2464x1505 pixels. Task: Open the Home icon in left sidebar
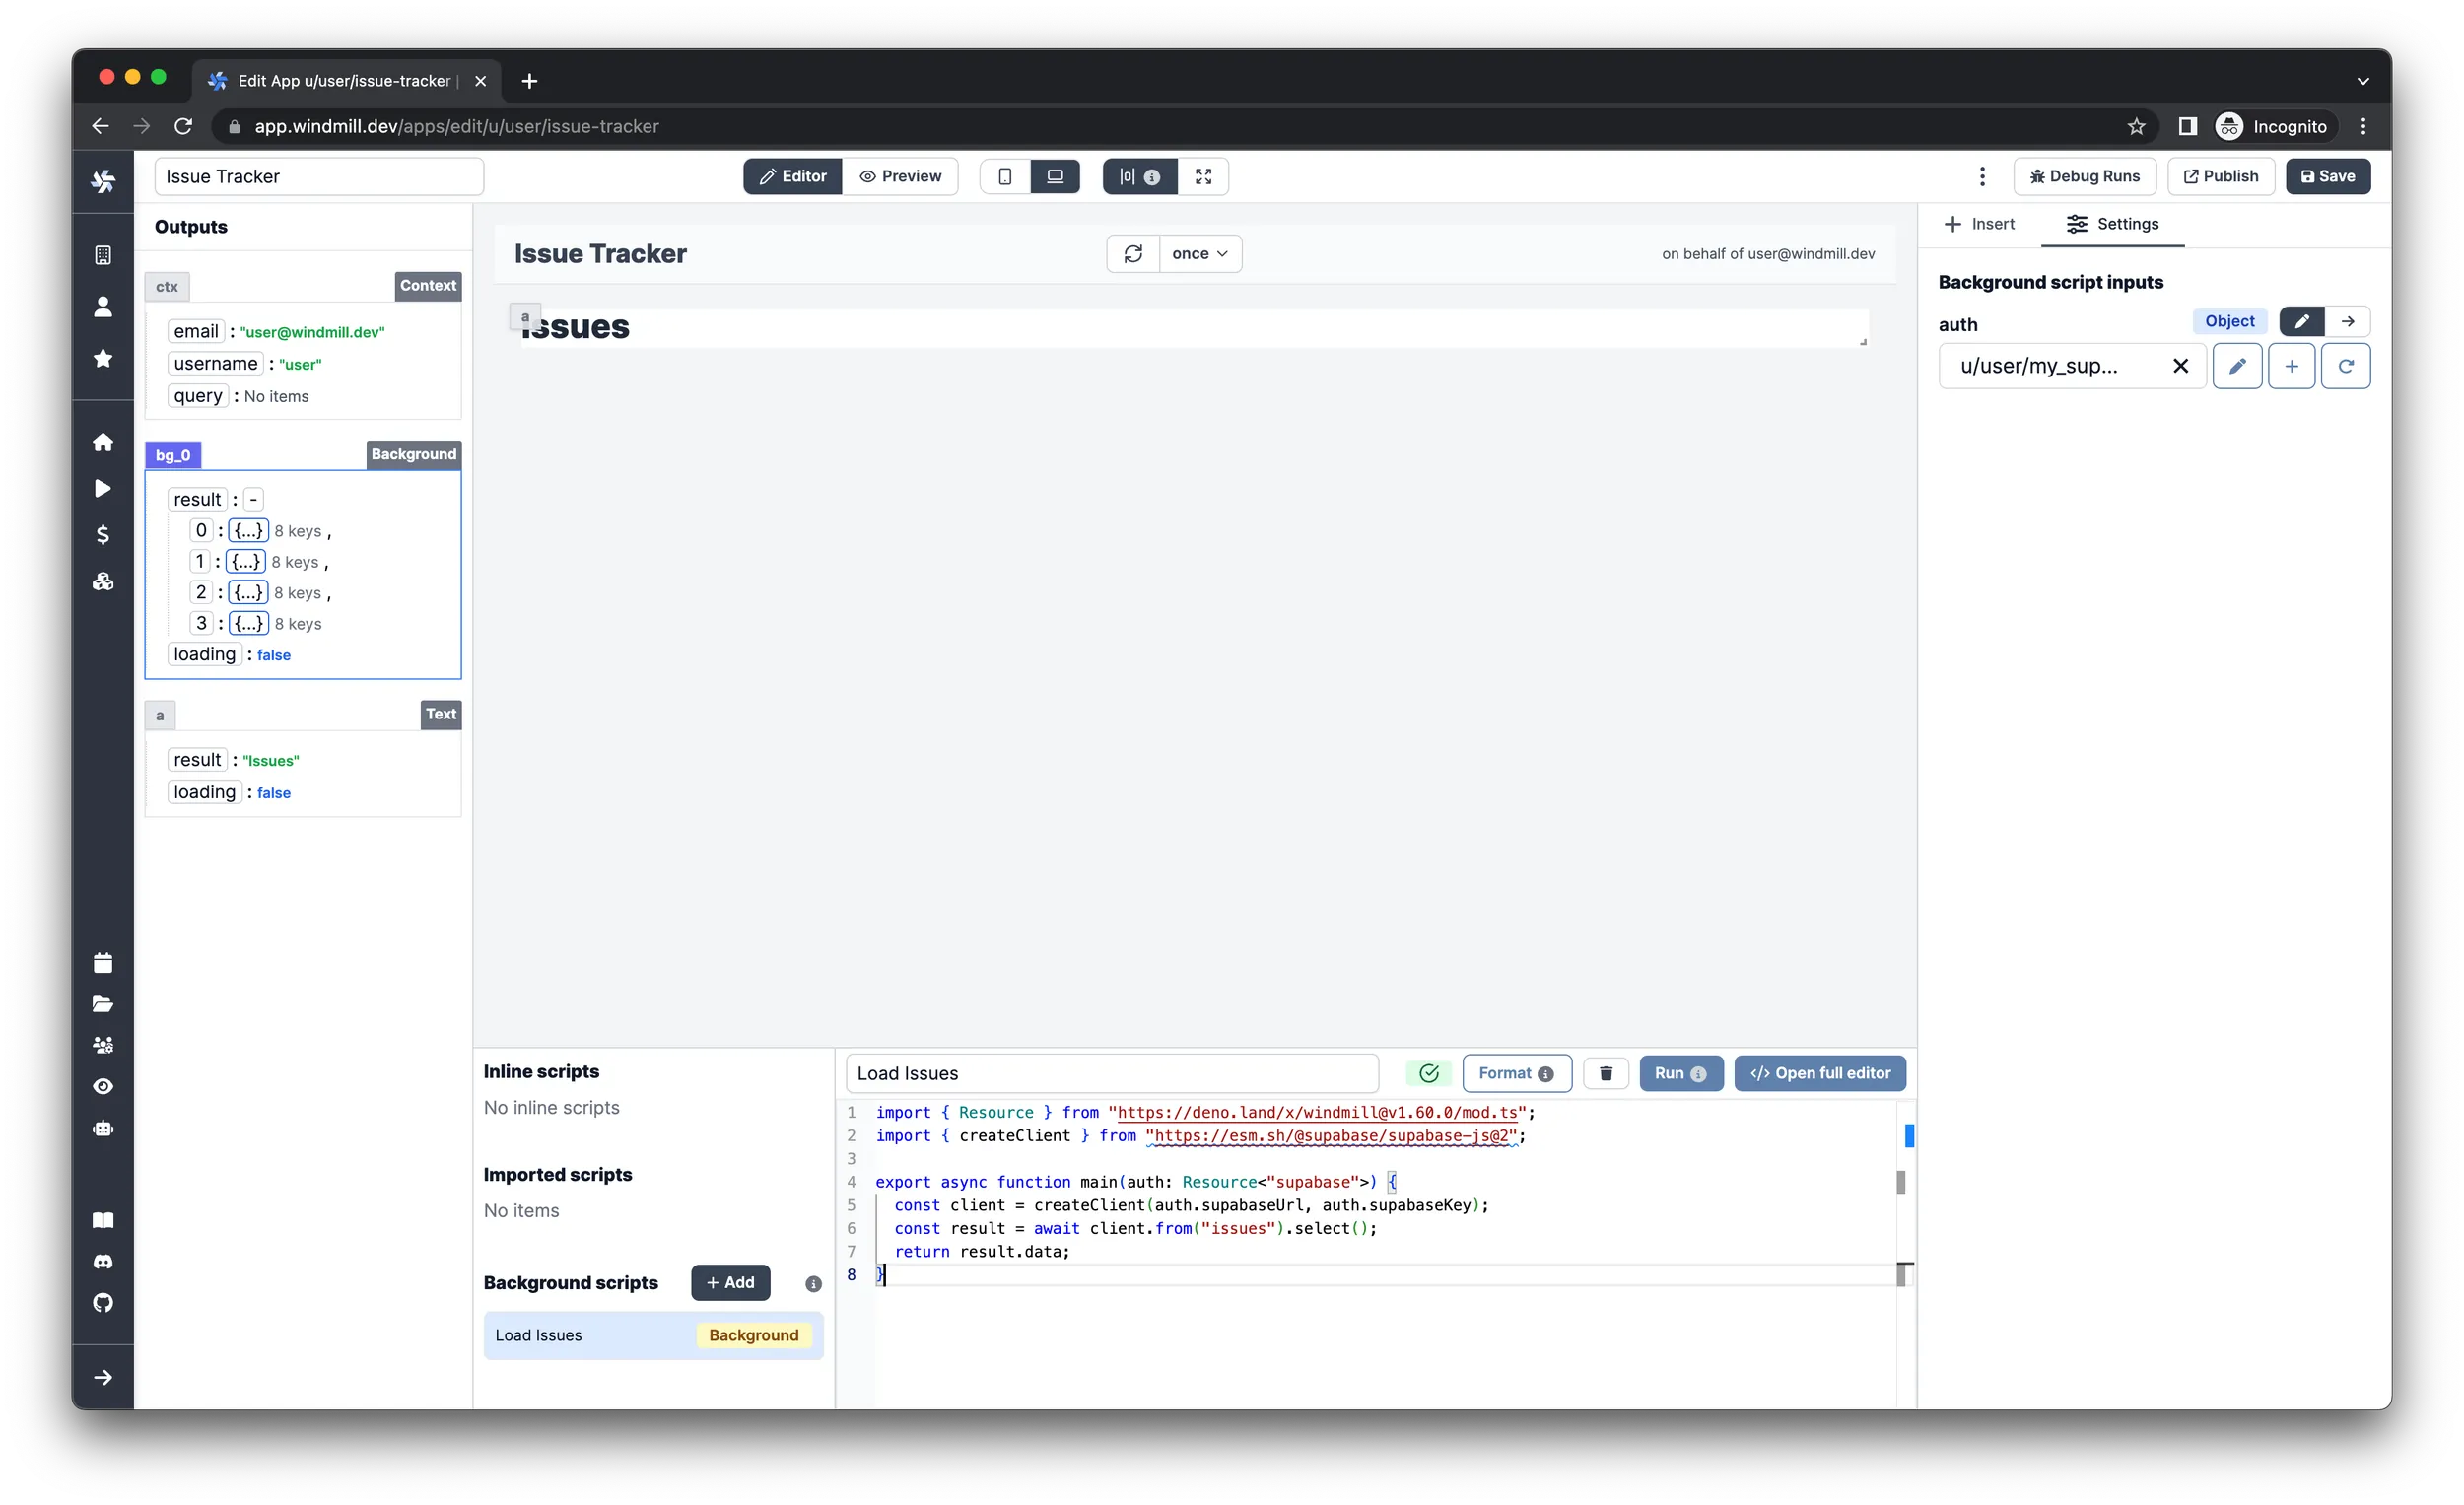[x=103, y=442]
